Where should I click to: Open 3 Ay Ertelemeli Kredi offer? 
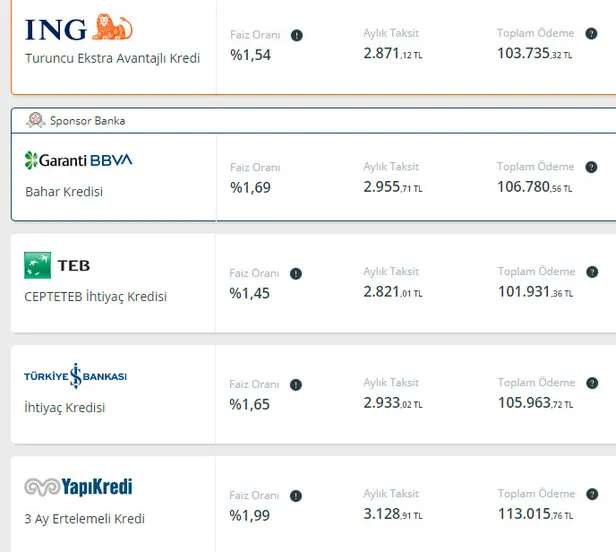85,519
